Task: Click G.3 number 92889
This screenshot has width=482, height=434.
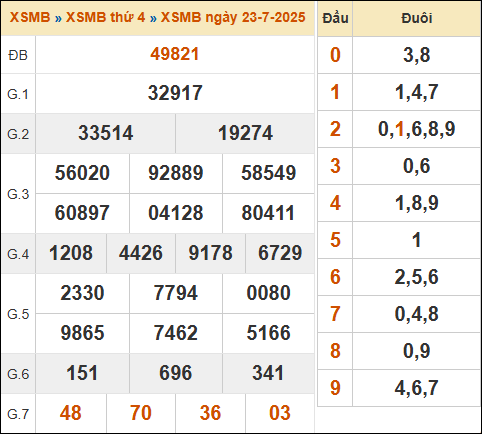Action: [x=176, y=173]
